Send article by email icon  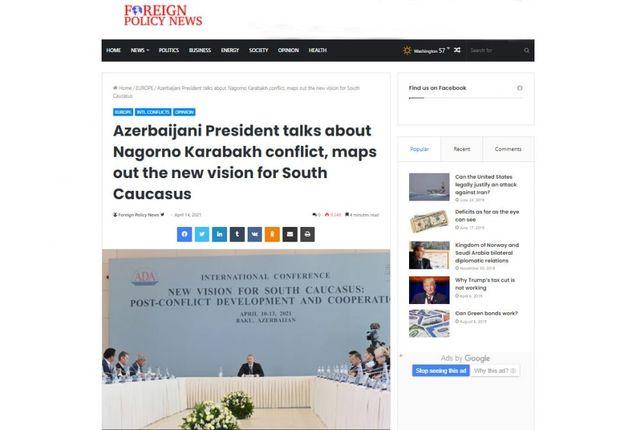(290, 235)
